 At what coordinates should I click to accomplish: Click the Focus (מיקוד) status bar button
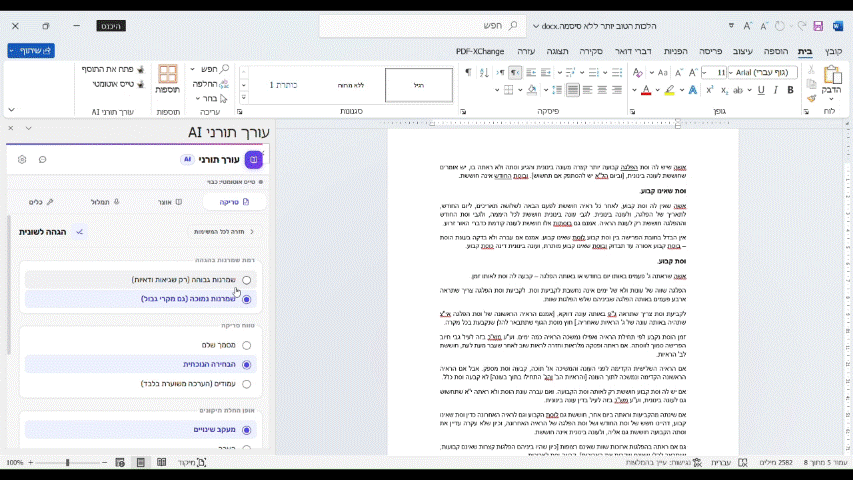[x=192, y=463]
